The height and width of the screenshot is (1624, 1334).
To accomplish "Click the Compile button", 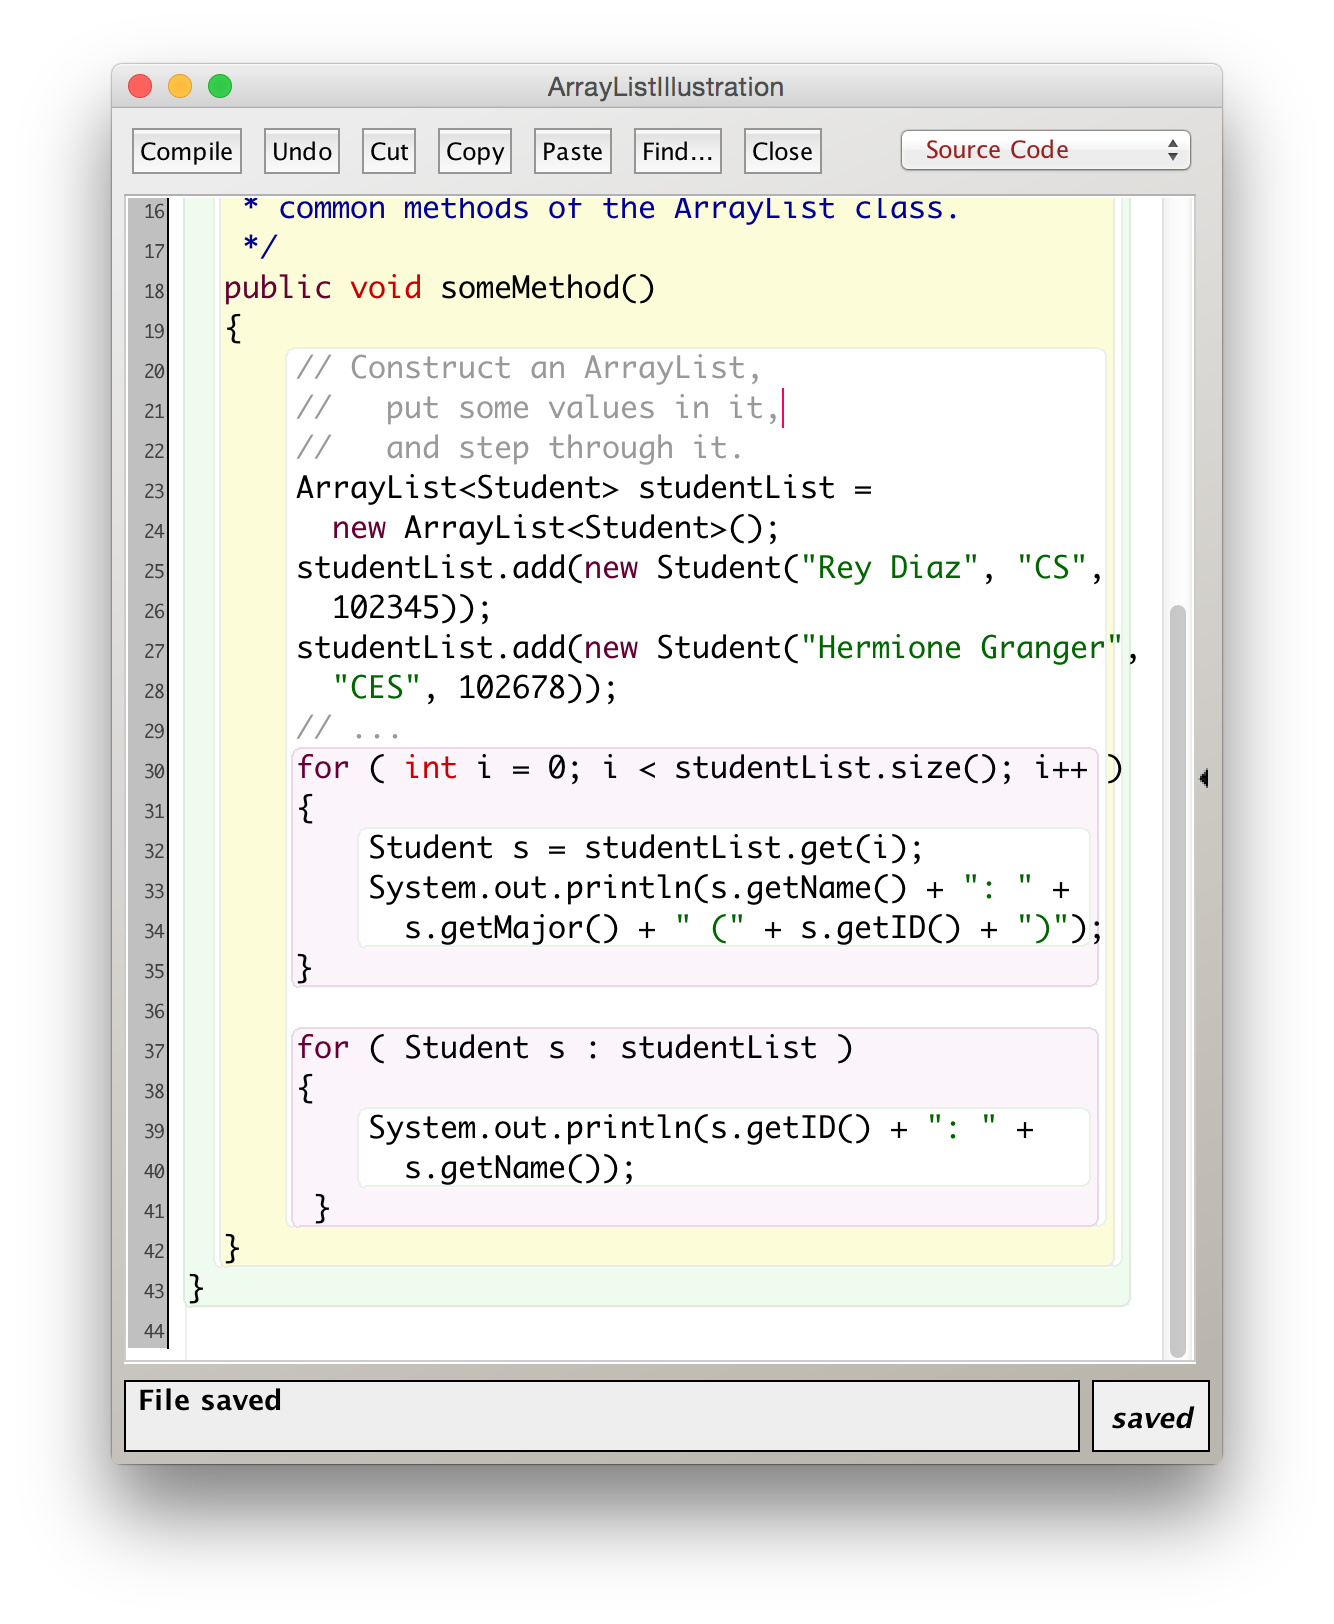I will point(187,151).
